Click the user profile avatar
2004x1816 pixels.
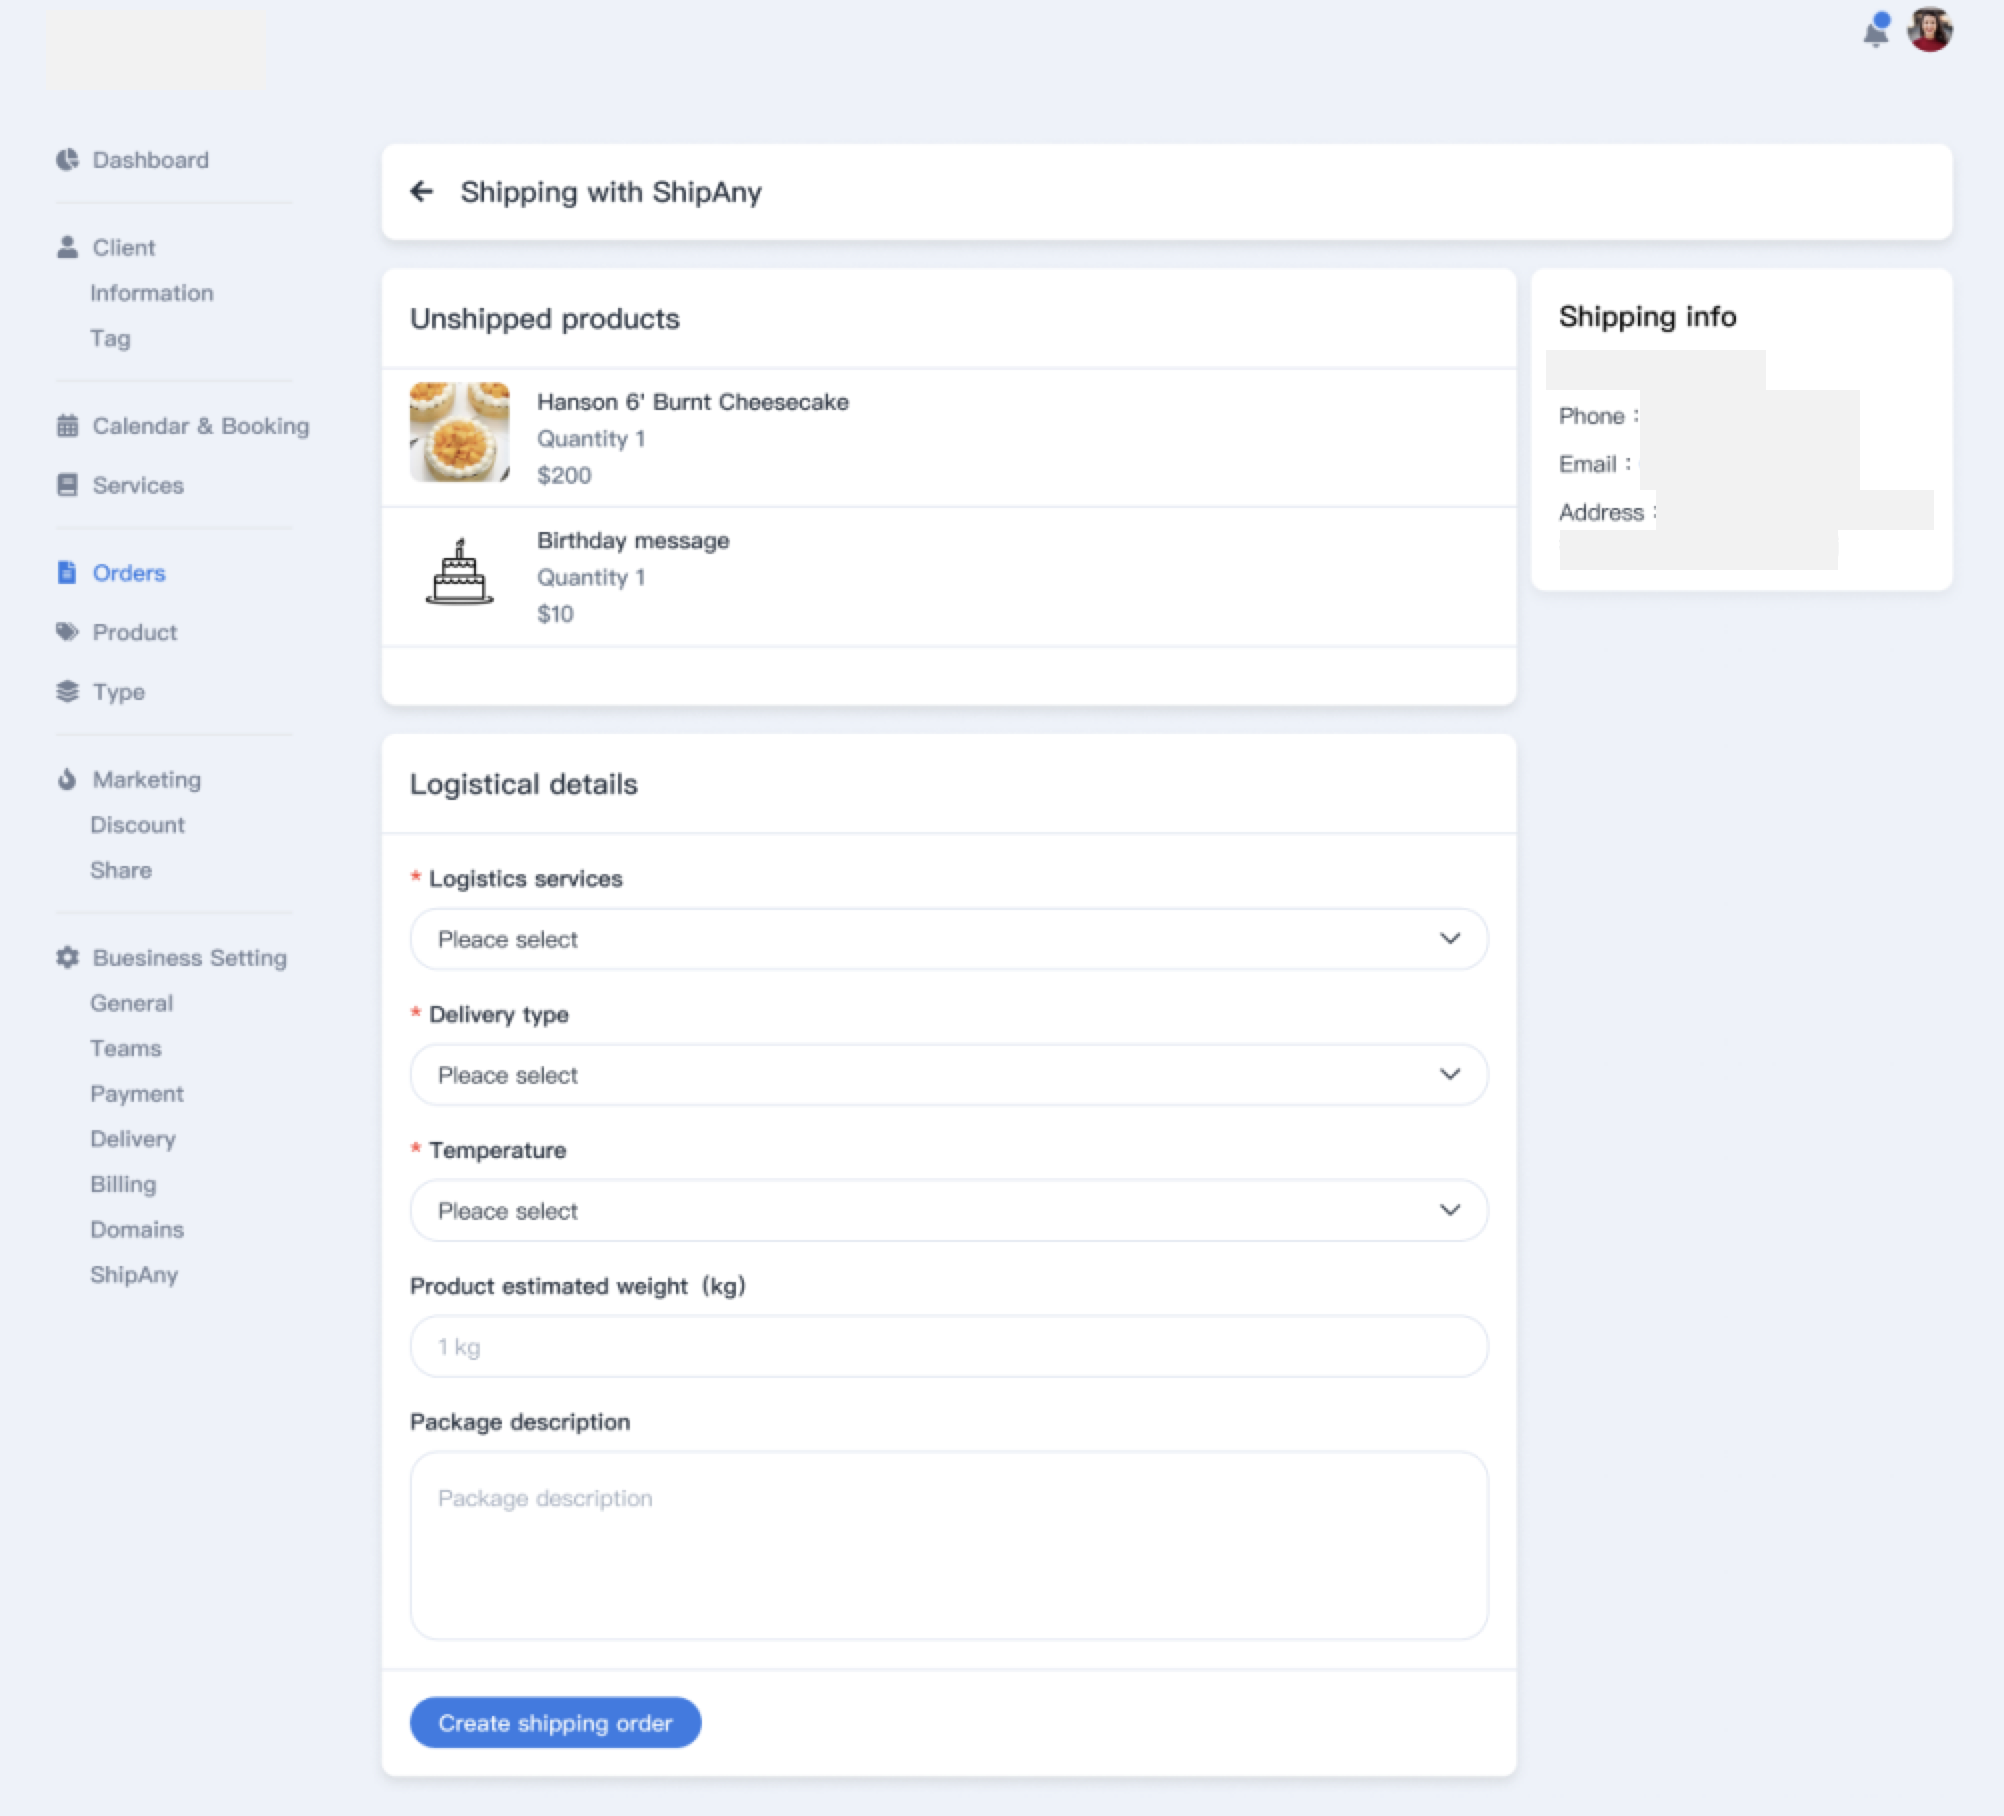pos(1929,30)
